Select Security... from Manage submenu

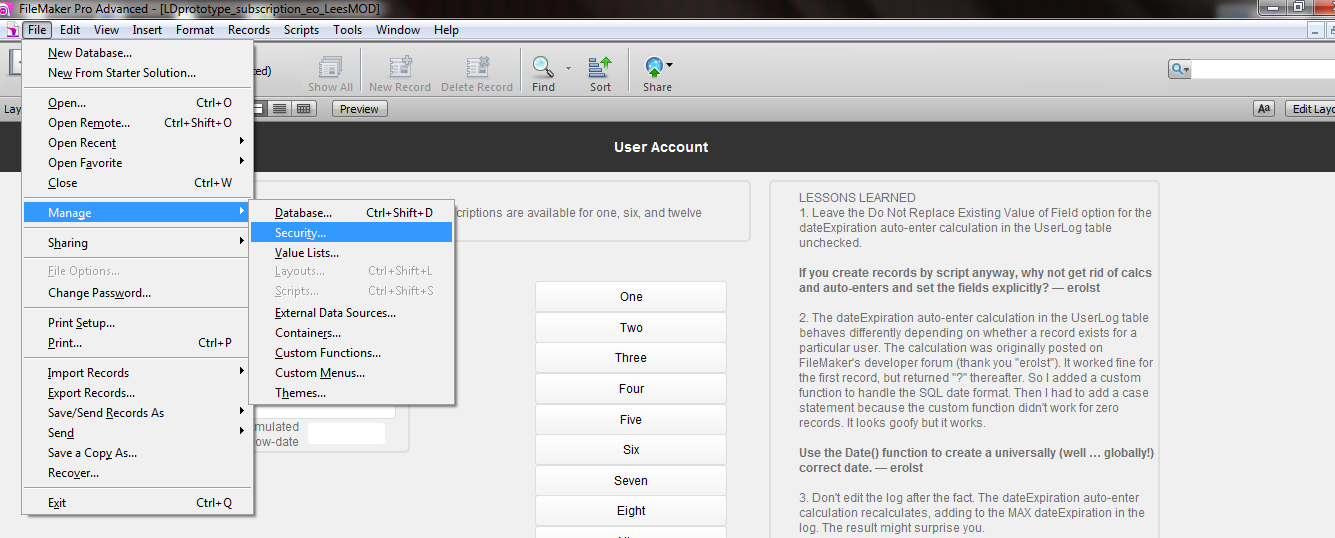[x=300, y=233]
